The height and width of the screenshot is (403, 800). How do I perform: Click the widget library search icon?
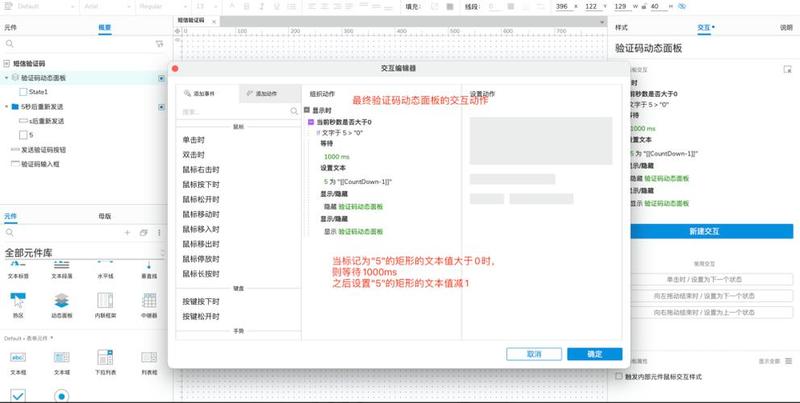9,233
